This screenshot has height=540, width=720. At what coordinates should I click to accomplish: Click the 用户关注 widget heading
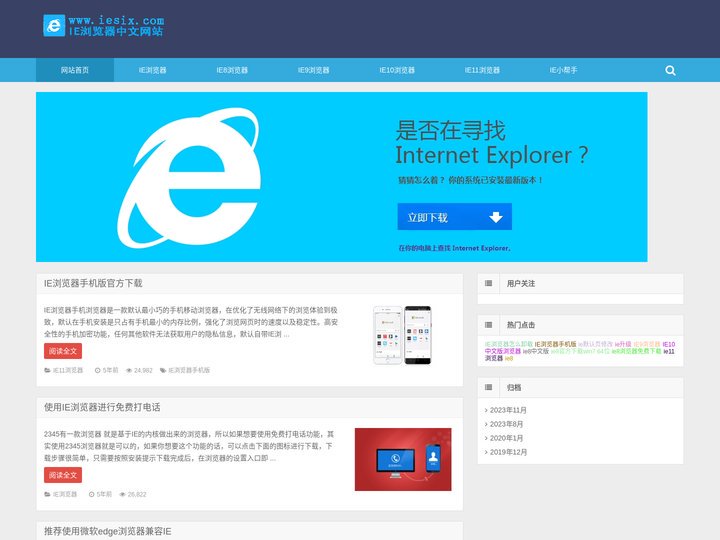coord(521,283)
